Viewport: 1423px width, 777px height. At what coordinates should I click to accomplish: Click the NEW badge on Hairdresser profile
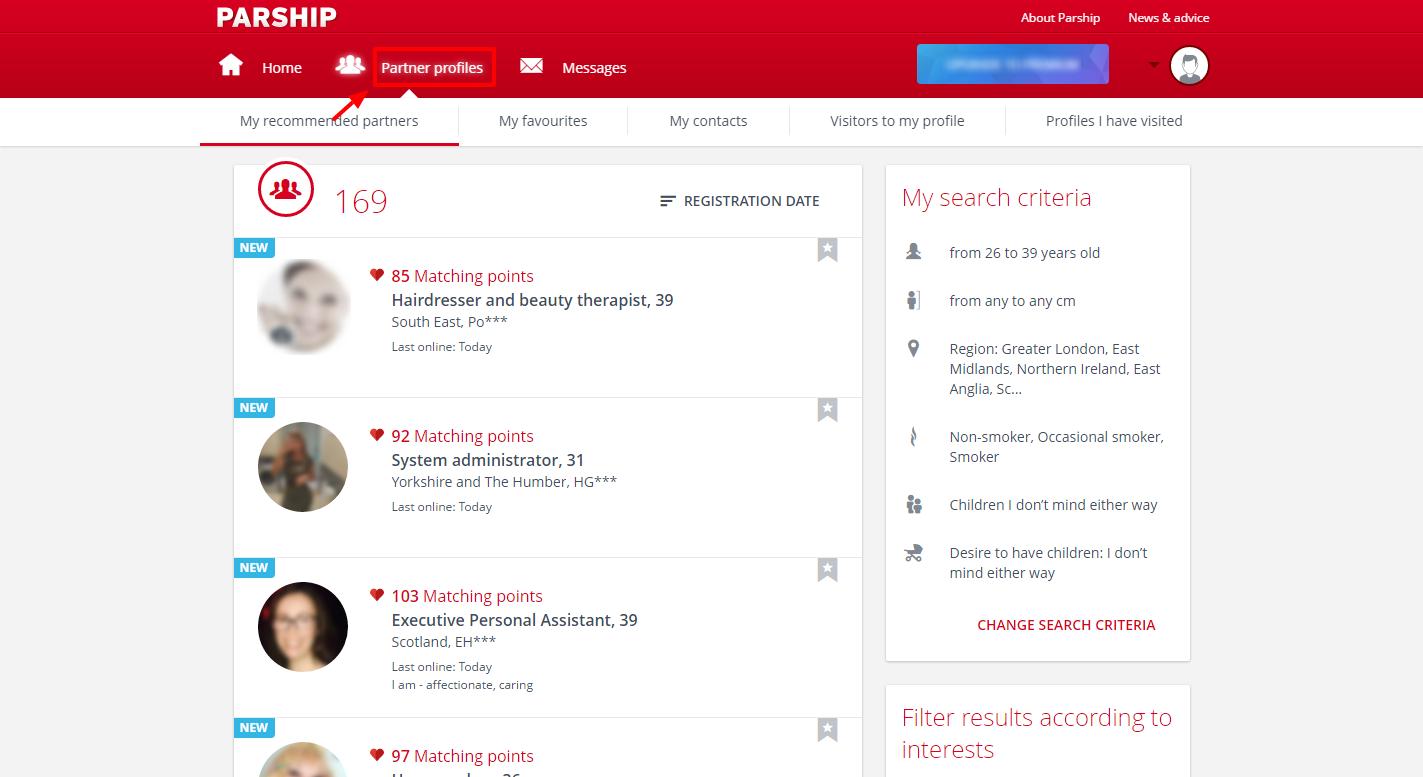254,248
